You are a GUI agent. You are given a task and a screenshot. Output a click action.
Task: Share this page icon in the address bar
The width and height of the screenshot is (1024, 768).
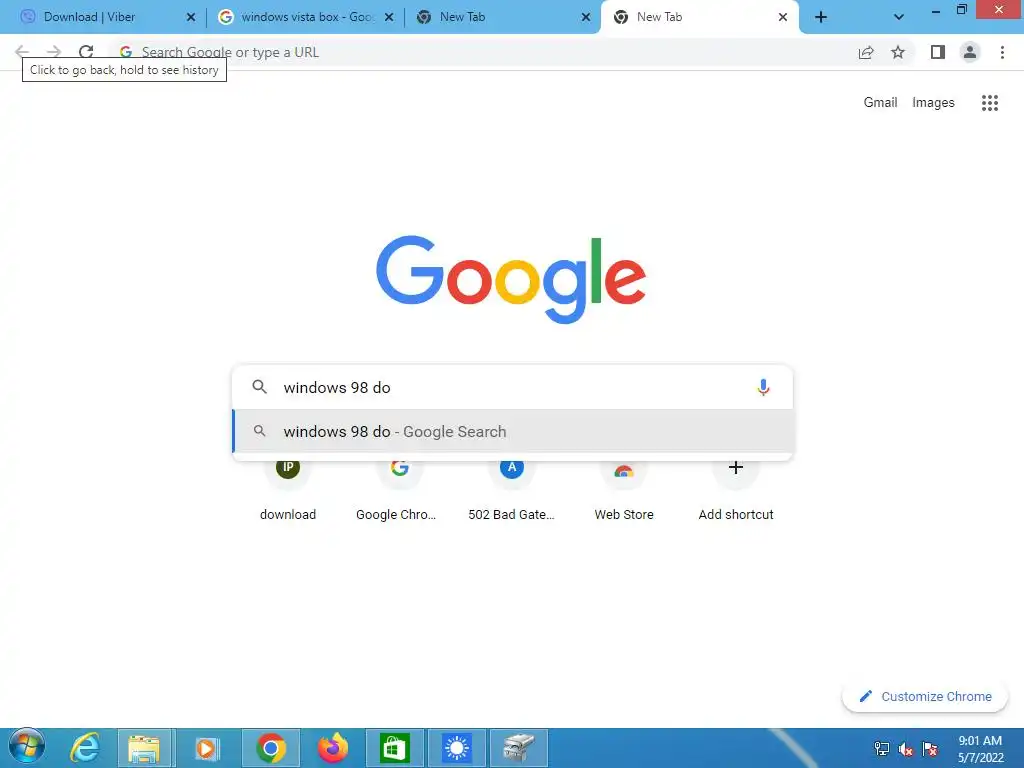coord(866,52)
